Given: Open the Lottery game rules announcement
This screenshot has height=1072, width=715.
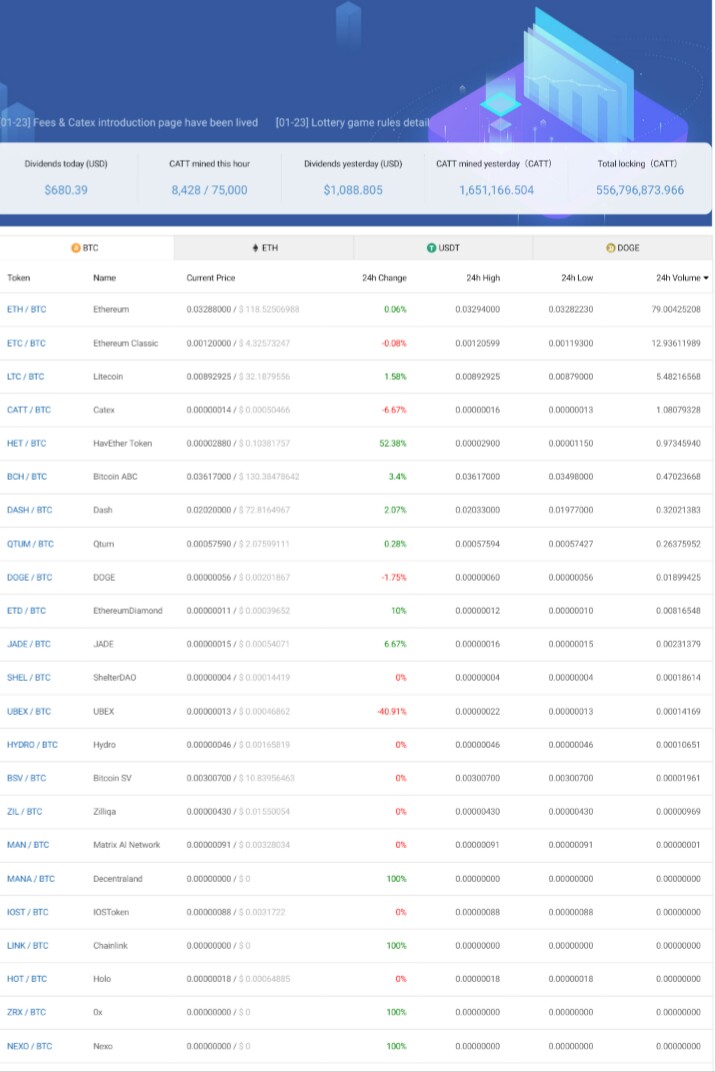Looking at the screenshot, I should pos(353,122).
